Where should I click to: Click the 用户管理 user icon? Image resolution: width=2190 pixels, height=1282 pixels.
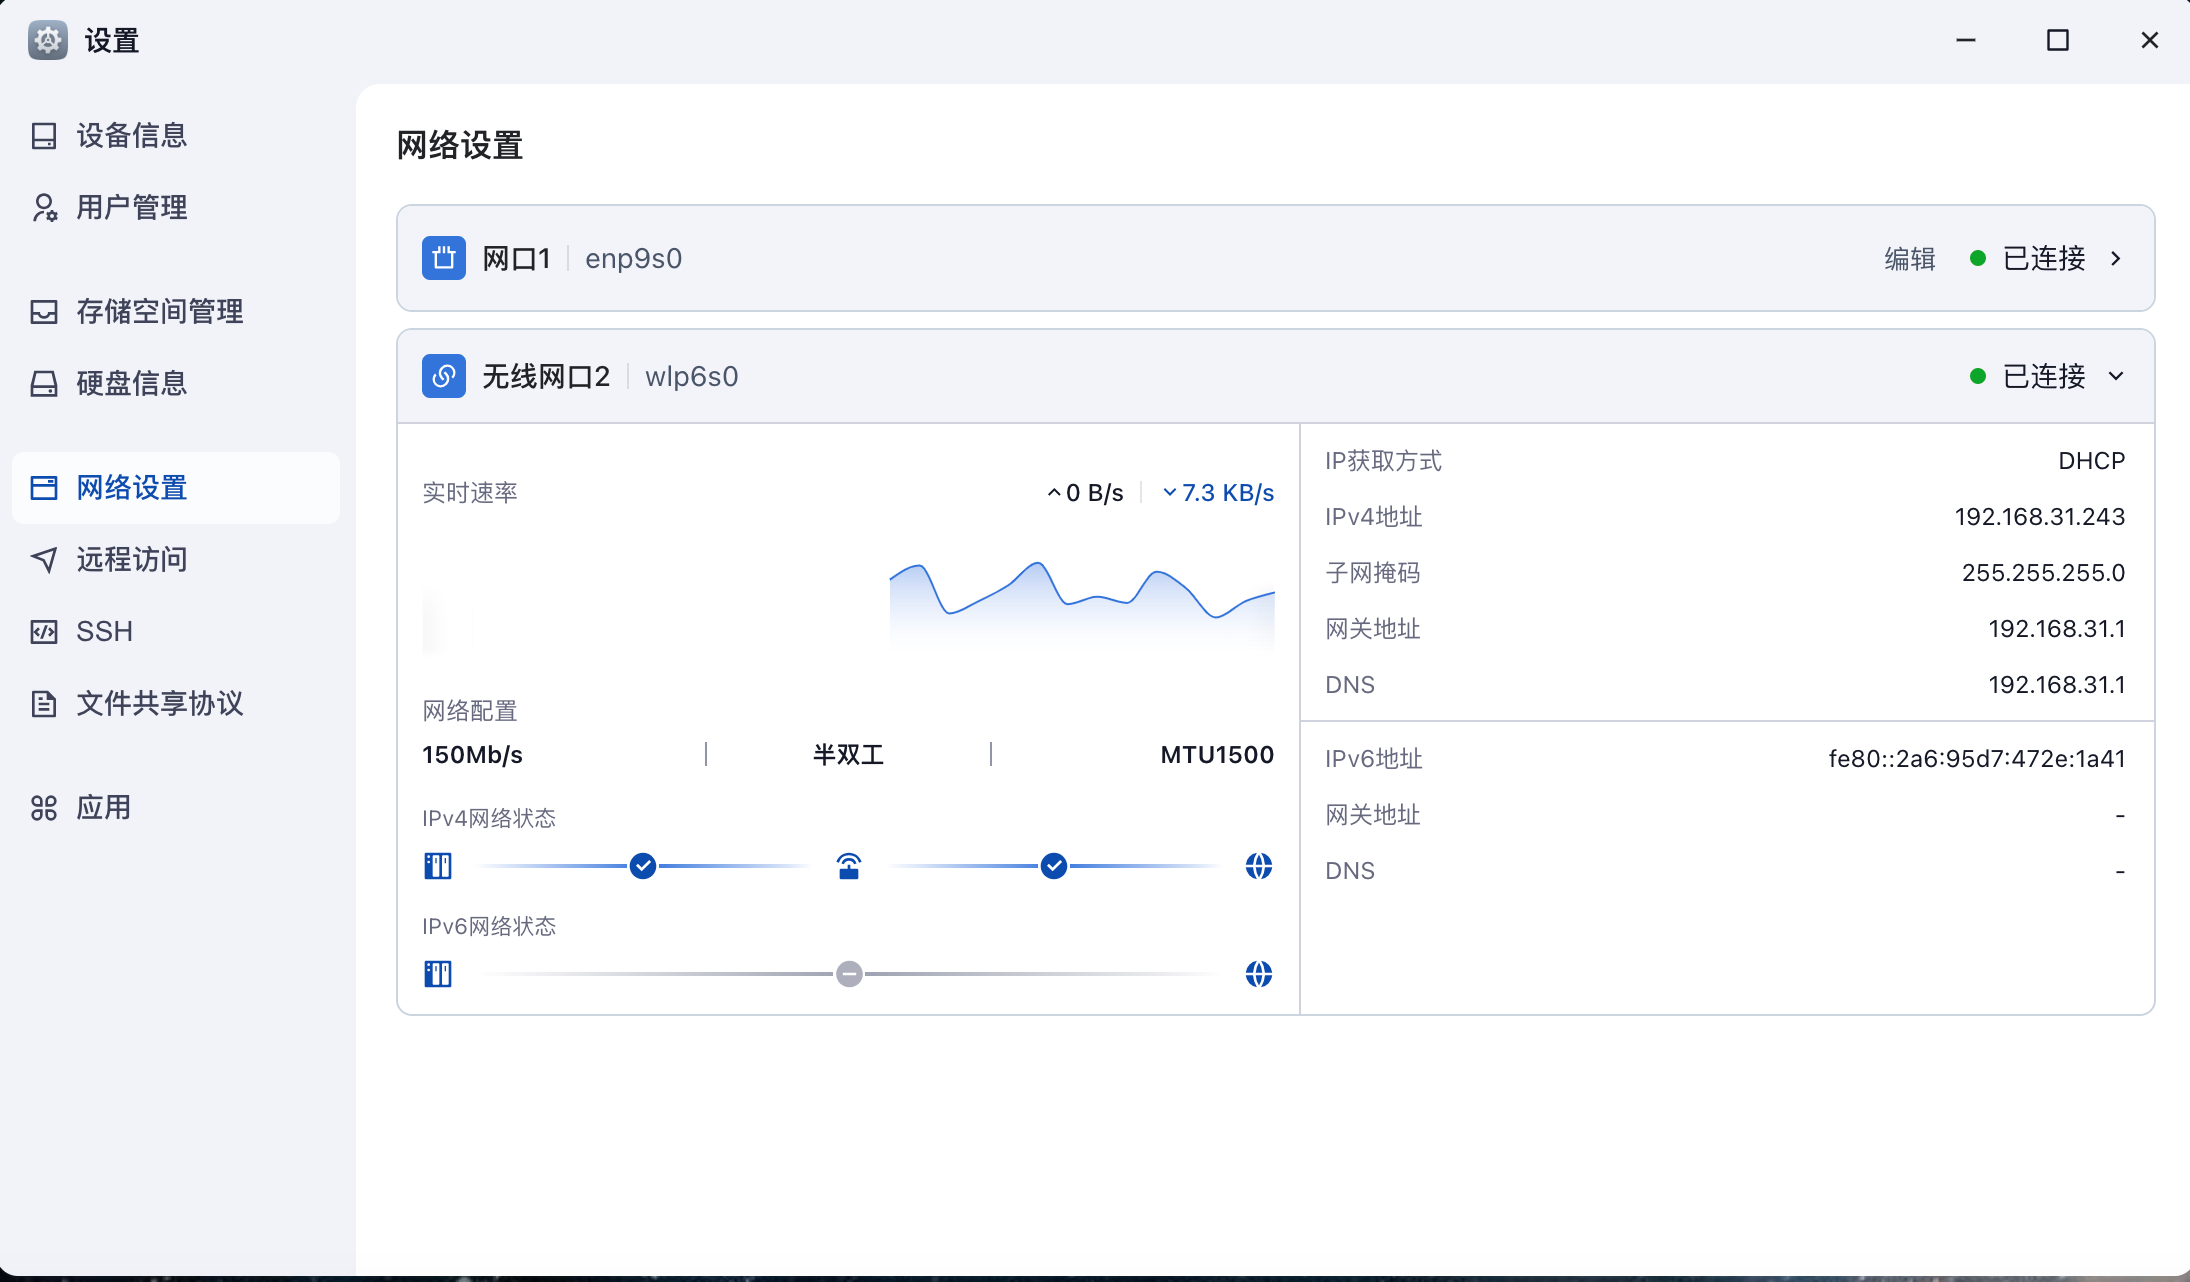pos(44,208)
